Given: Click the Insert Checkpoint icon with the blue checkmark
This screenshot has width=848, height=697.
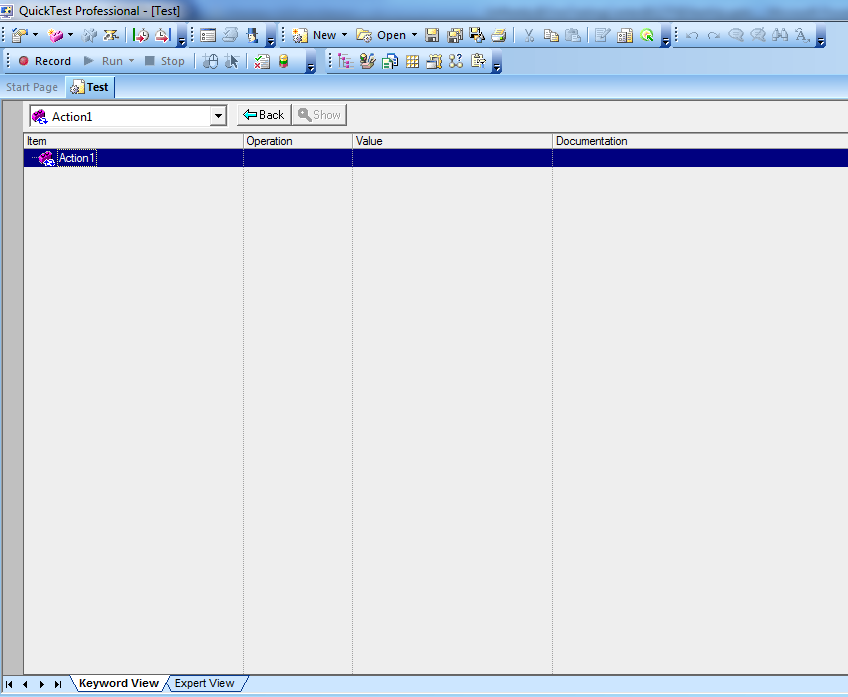Looking at the screenshot, I should click(x=19, y=36).
